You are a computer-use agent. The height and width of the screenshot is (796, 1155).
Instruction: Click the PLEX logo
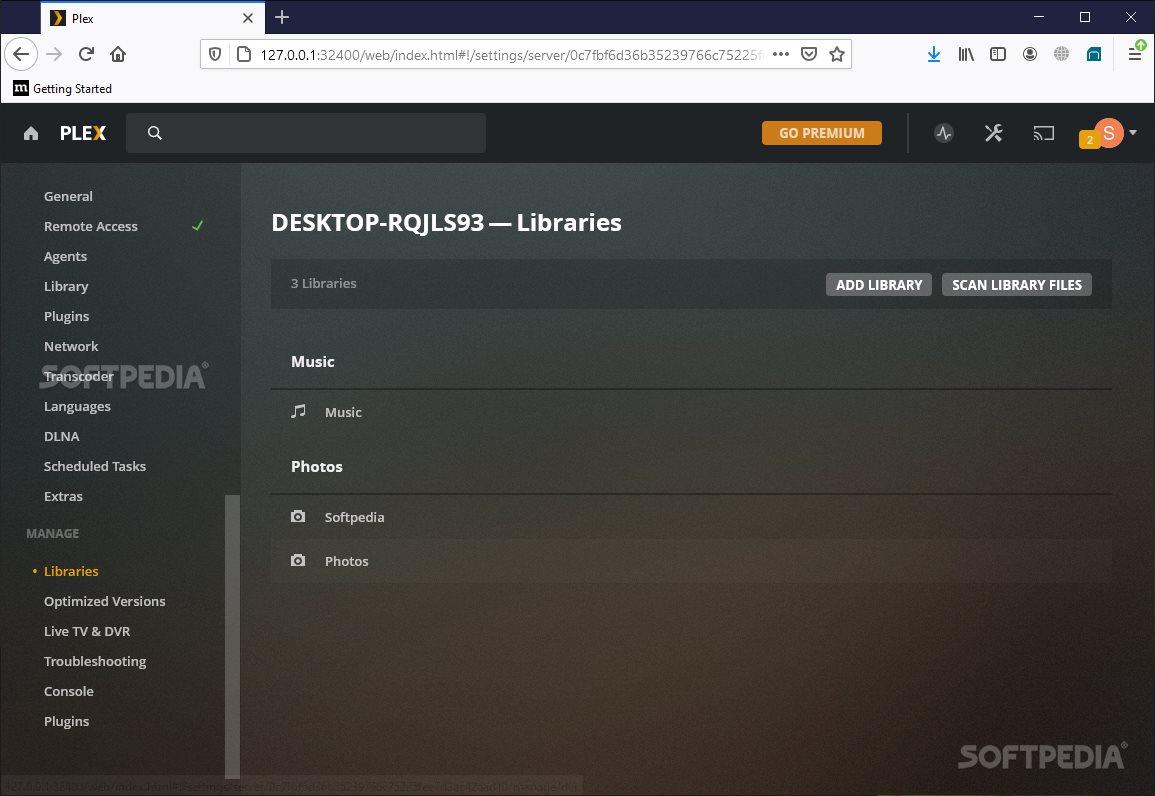pyautogui.click(x=83, y=133)
